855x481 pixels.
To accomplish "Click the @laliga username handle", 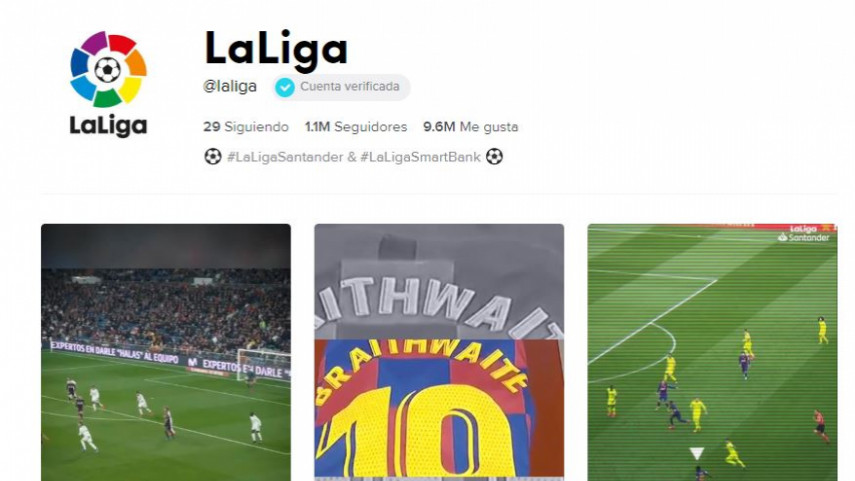I will click(230, 87).
